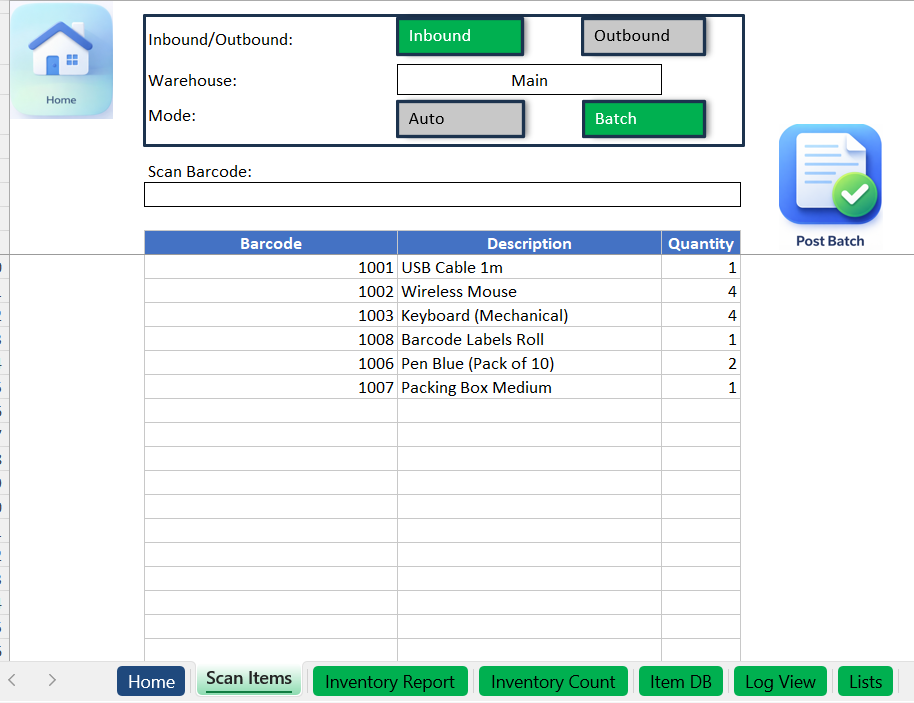This screenshot has width=914, height=703.
Task: Switch to the Inventory Report tab
Action: [x=390, y=682]
